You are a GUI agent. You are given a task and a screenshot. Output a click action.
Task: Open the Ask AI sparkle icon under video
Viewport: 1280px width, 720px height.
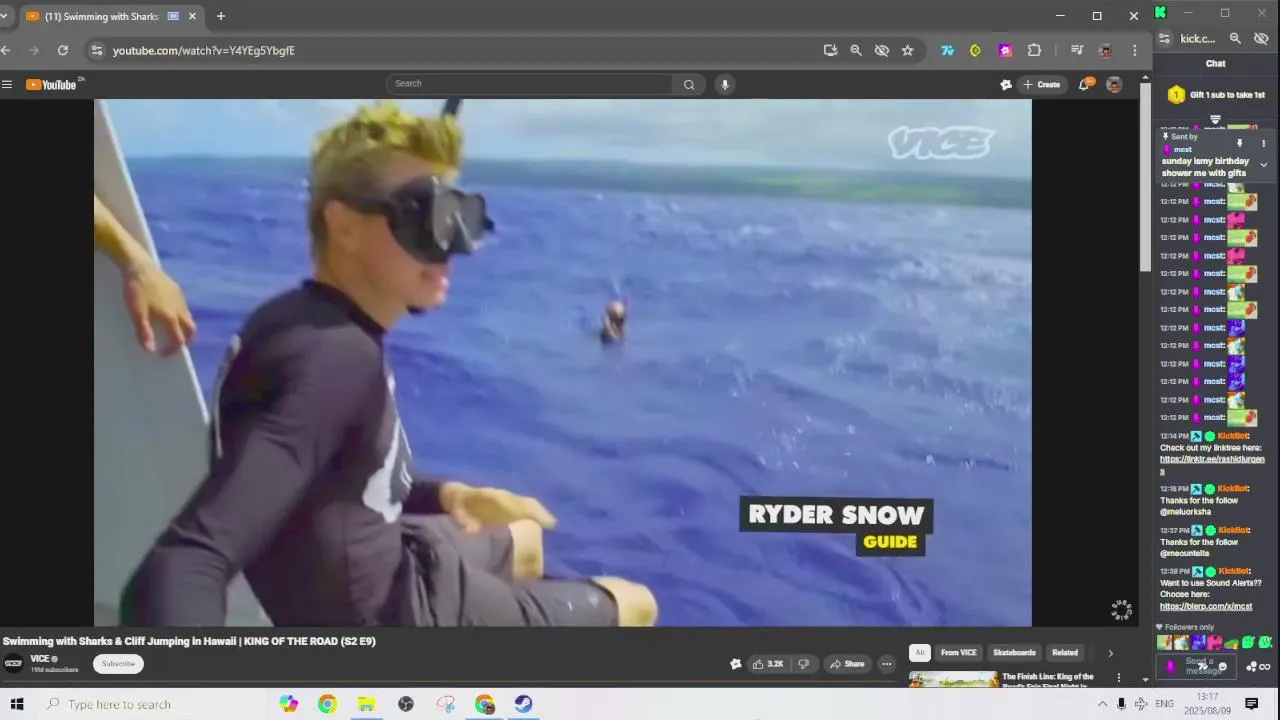tap(735, 664)
